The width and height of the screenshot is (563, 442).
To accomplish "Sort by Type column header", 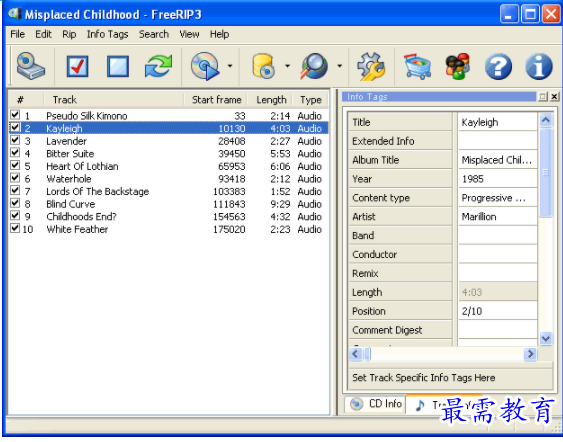I will click(311, 99).
